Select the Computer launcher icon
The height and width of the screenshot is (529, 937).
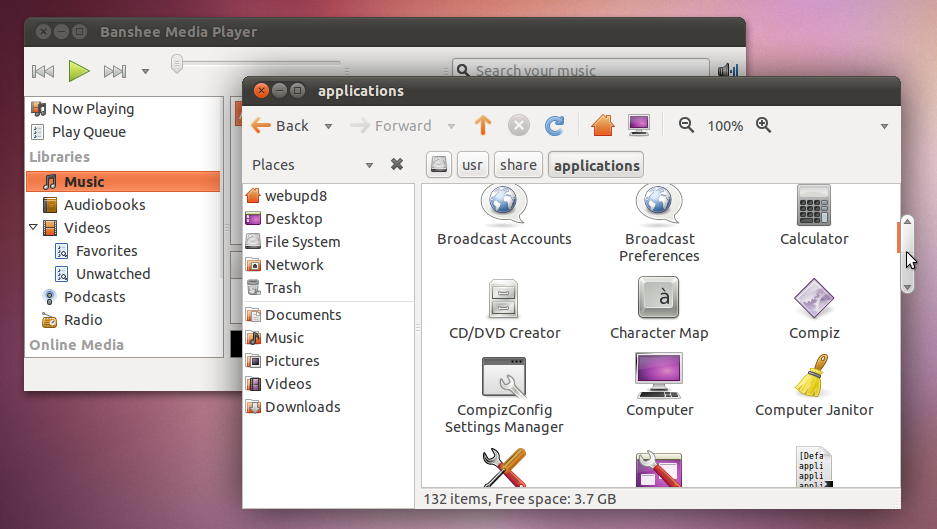tap(659, 376)
